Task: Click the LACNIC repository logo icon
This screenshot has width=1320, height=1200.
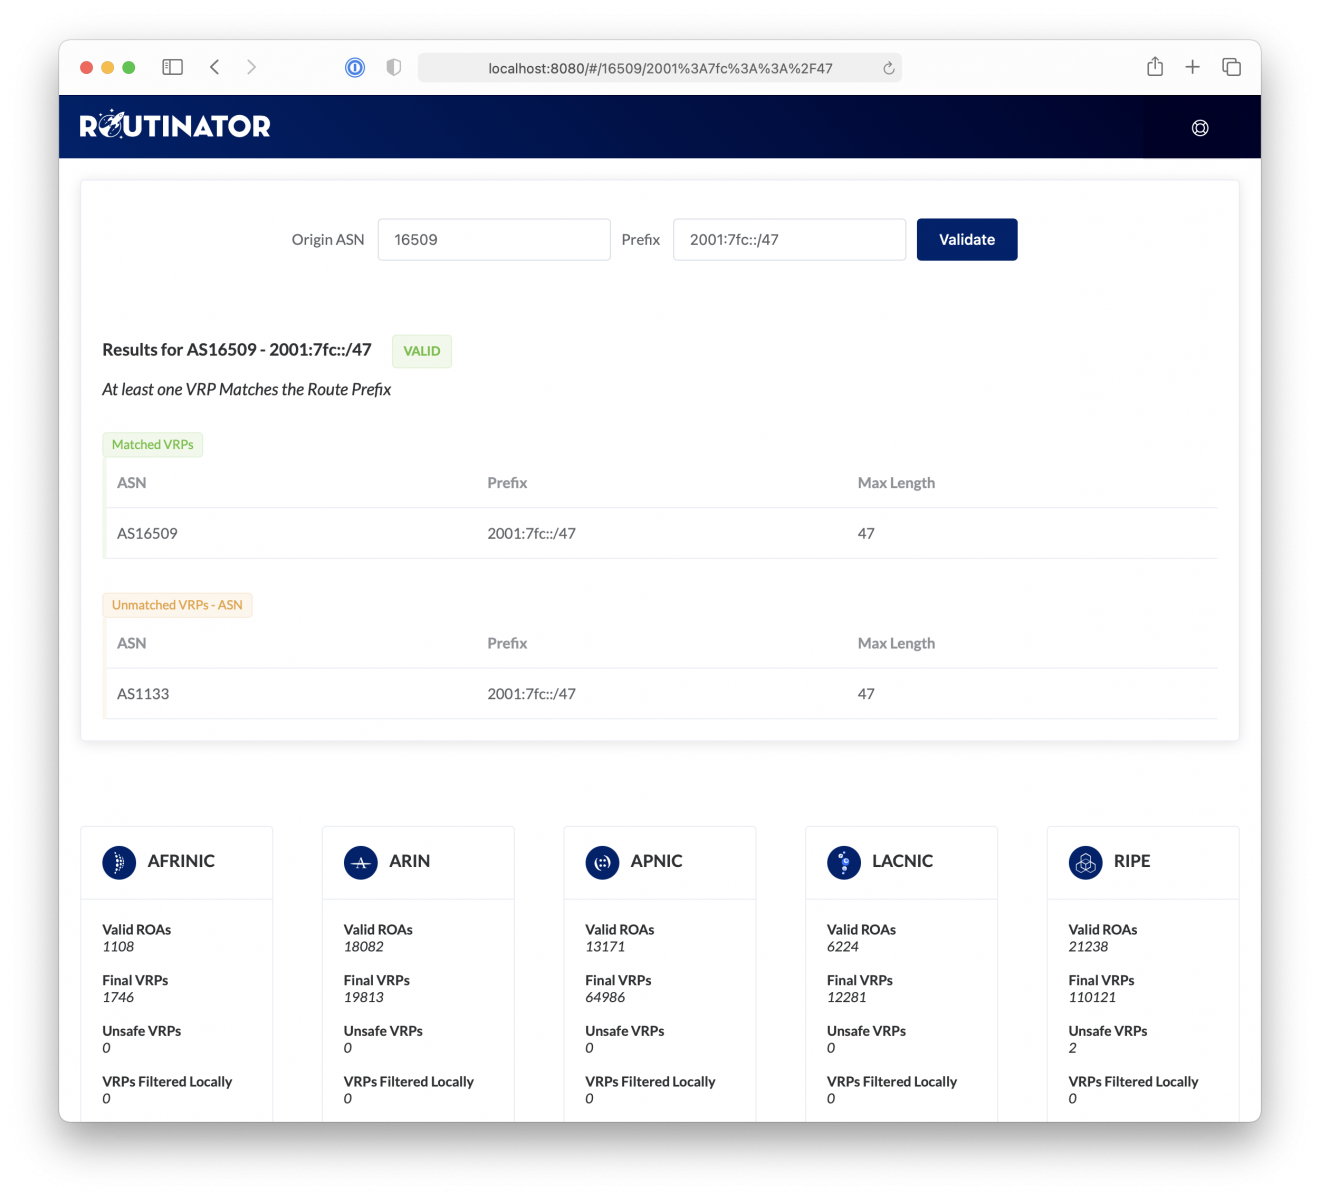Action: click(844, 862)
